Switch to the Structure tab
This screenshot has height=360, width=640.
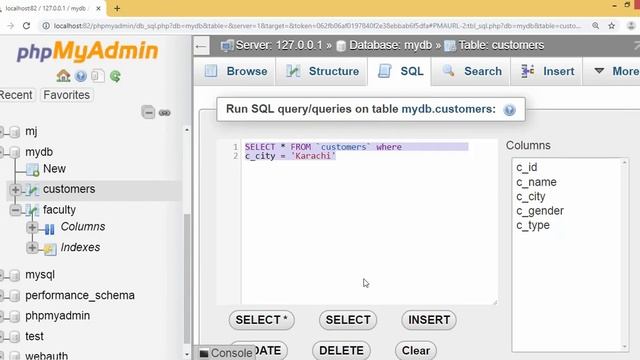(322, 71)
